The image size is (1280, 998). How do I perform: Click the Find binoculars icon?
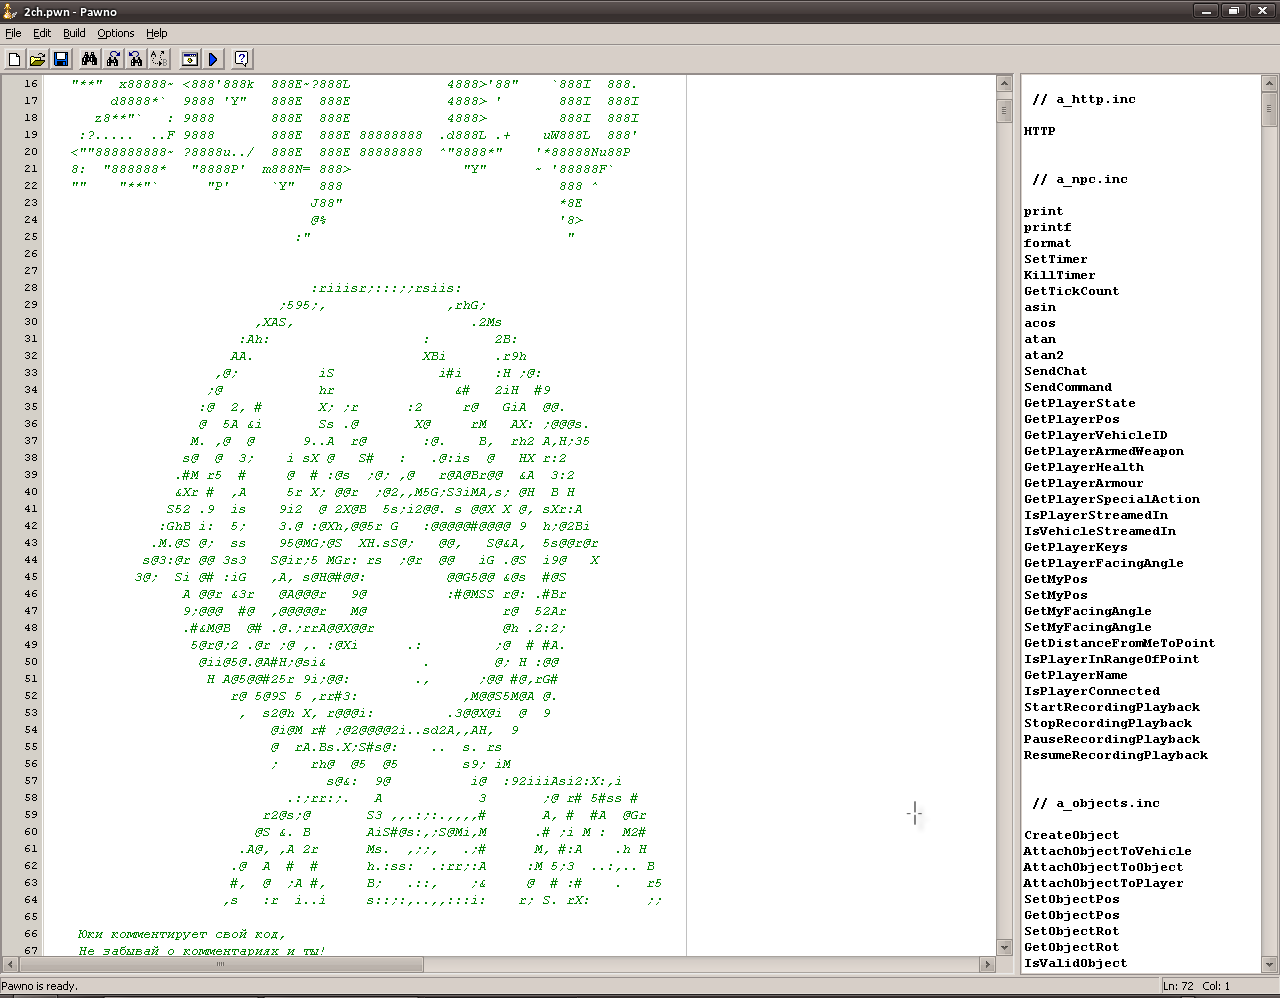[x=89, y=59]
